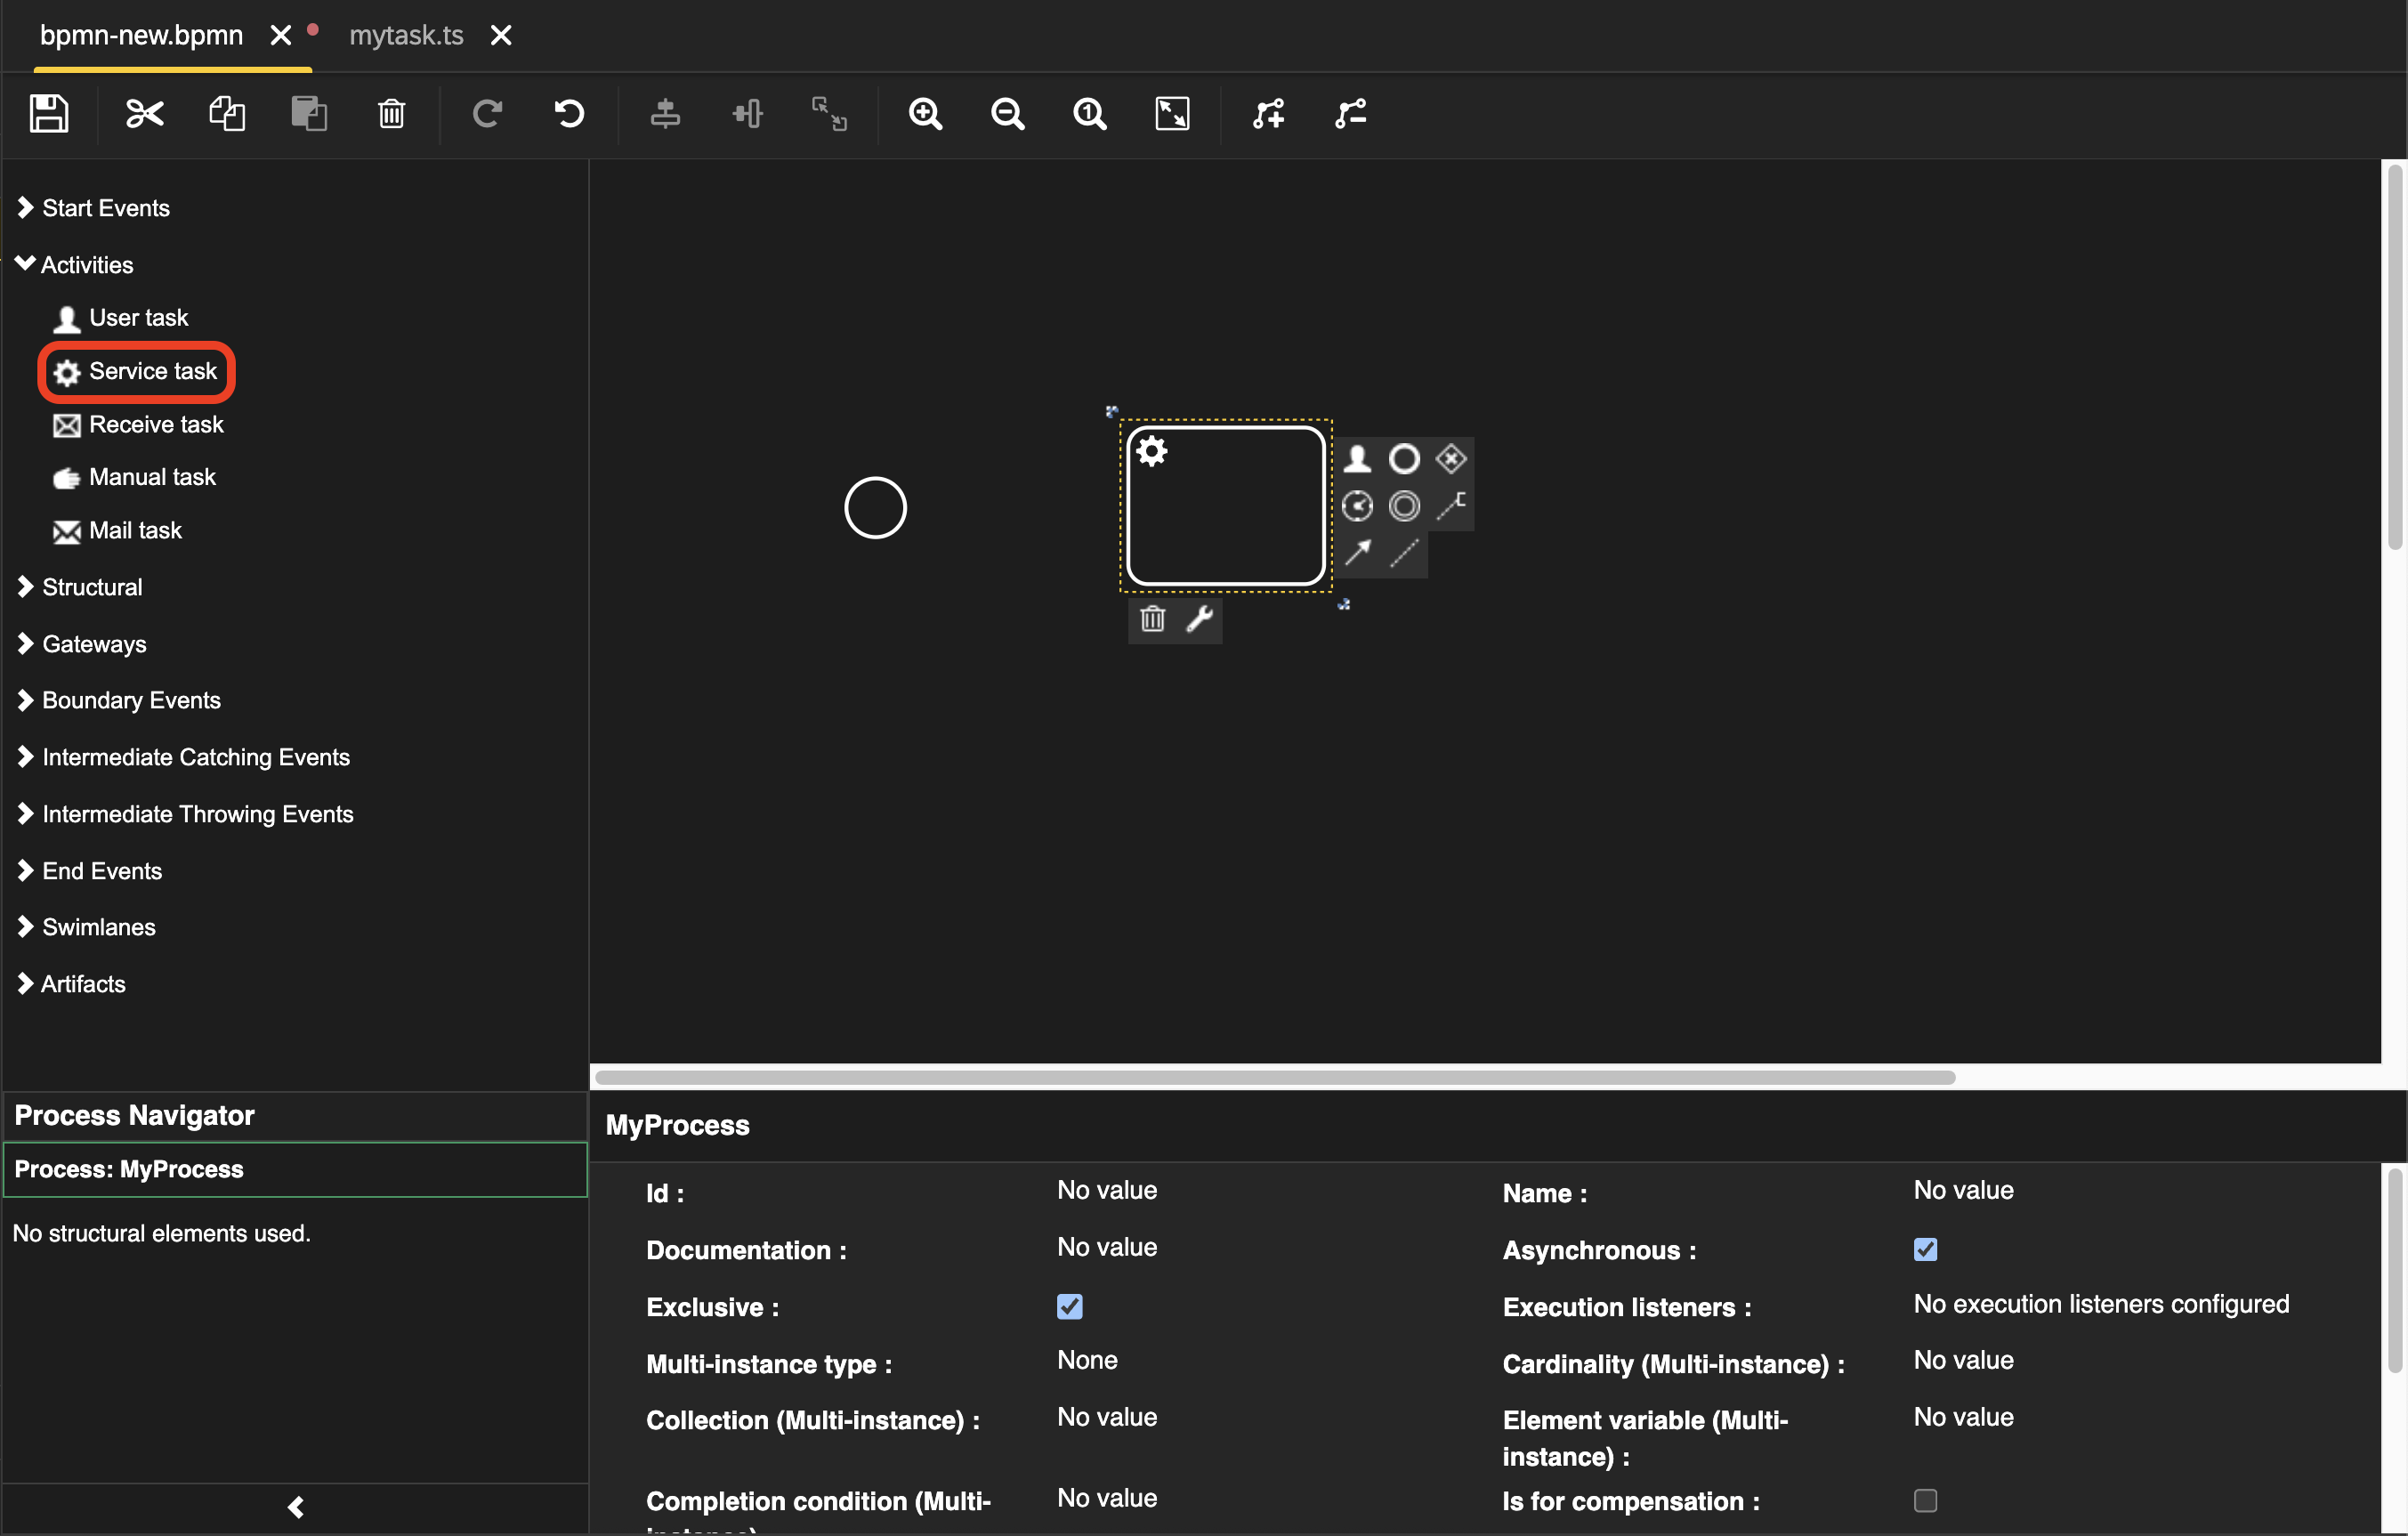Click the toolbar trash delete icon
Image resolution: width=2408 pixels, height=1536 pixels.
(391, 113)
